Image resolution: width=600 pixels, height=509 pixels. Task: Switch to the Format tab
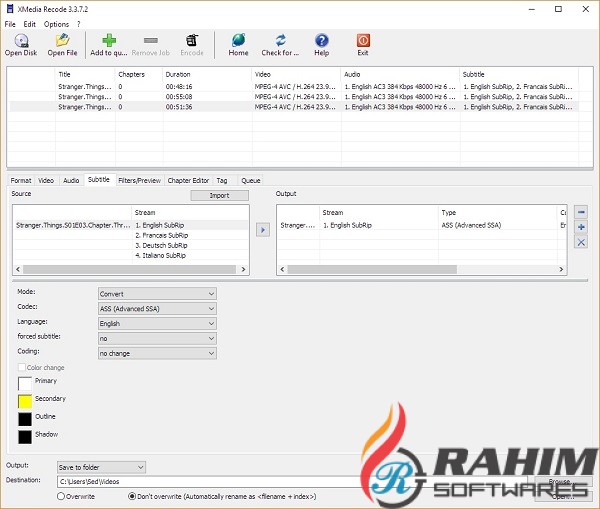(21, 180)
